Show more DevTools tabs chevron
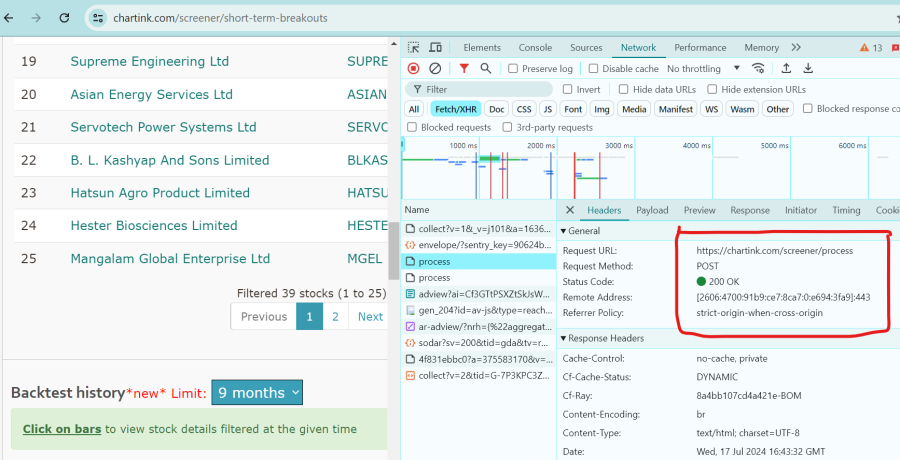This screenshot has height=460, width=900. click(x=796, y=47)
